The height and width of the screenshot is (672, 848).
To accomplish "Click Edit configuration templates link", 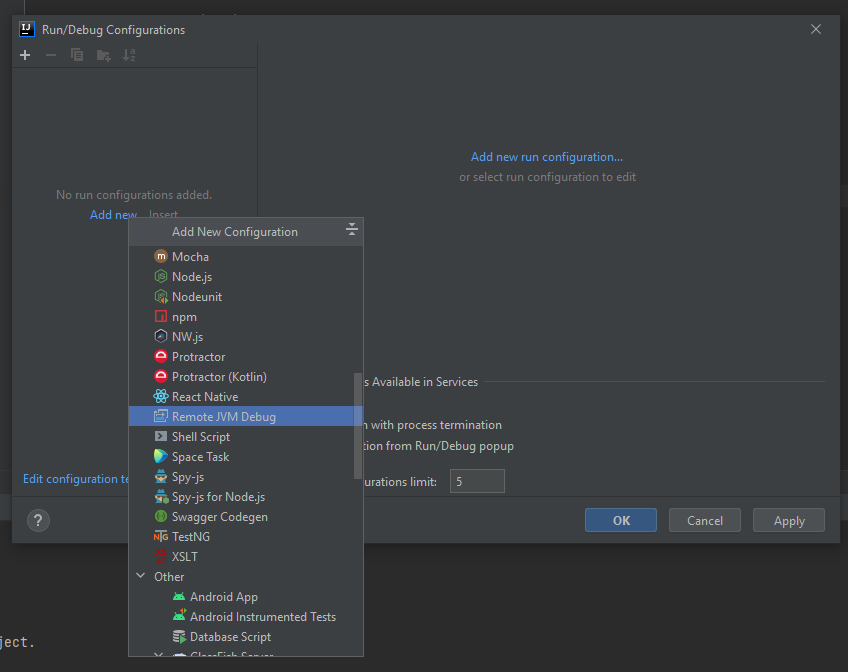I will (76, 478).
